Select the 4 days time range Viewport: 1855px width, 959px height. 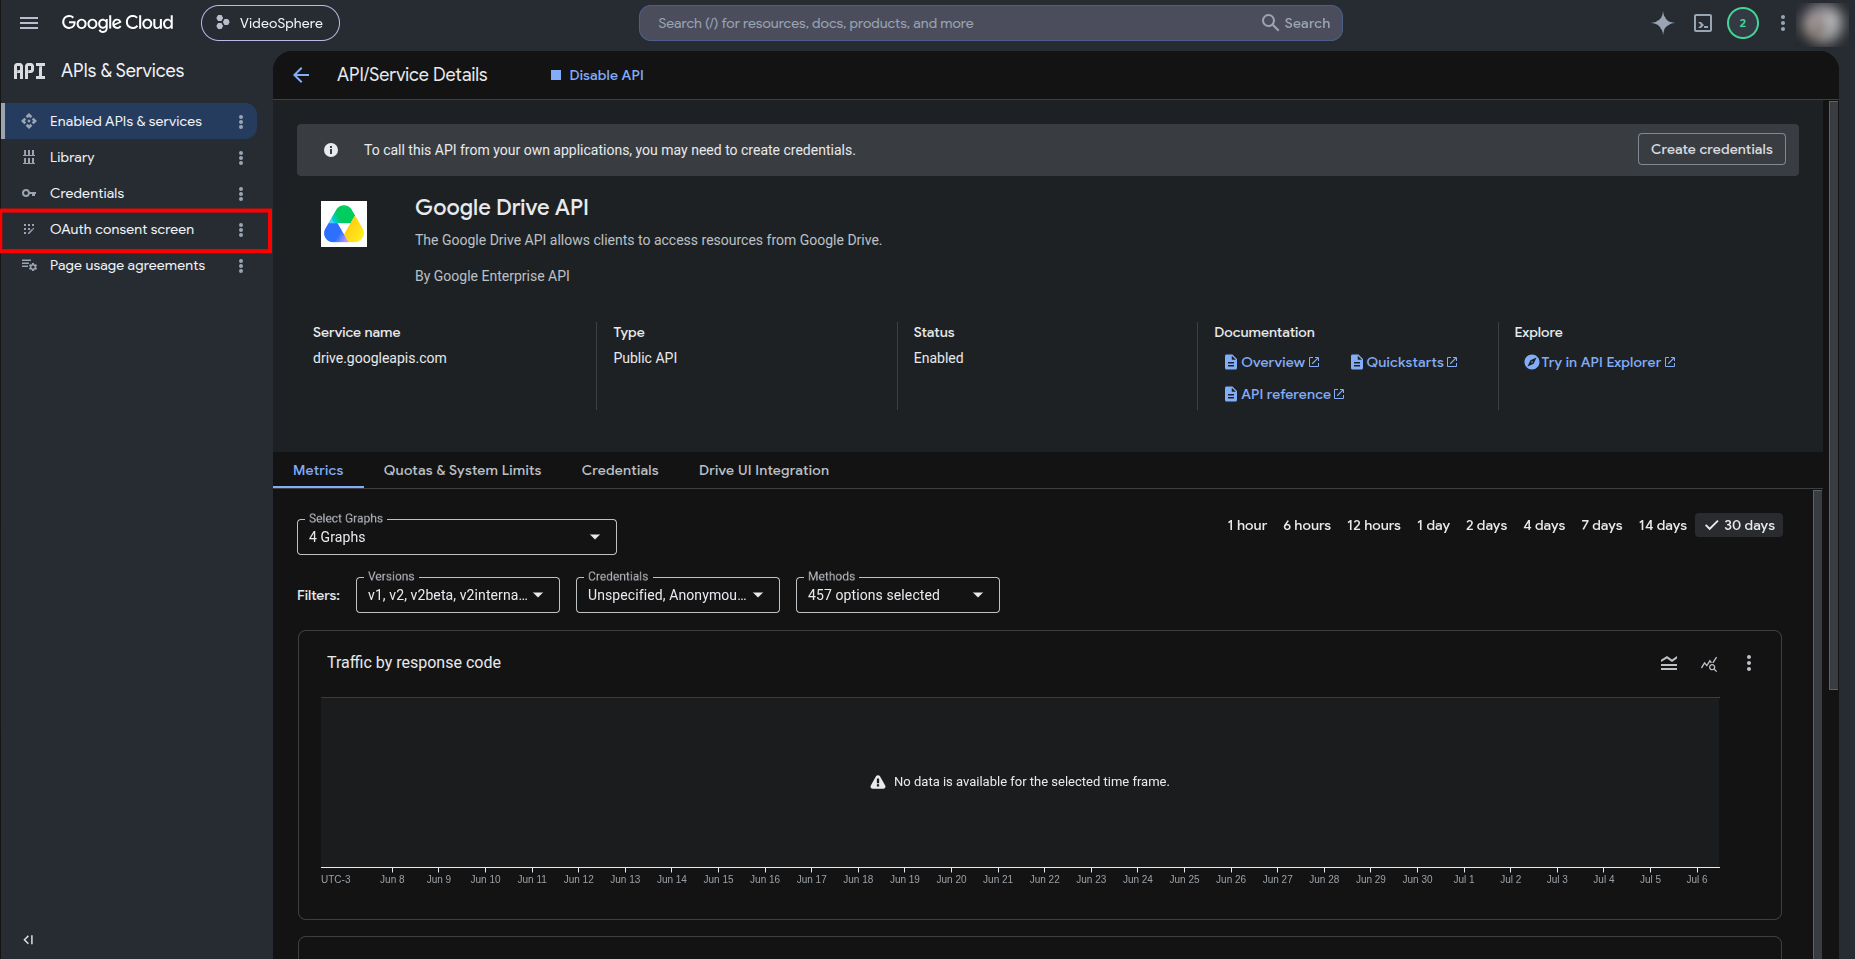[1544, 525]
